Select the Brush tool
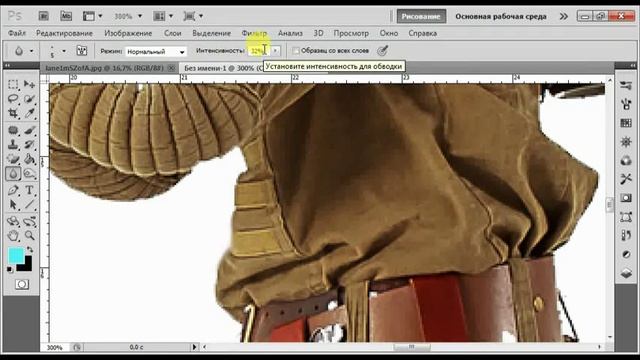The height and width of the screenshot is (360, 640). [x=29, y=131]
